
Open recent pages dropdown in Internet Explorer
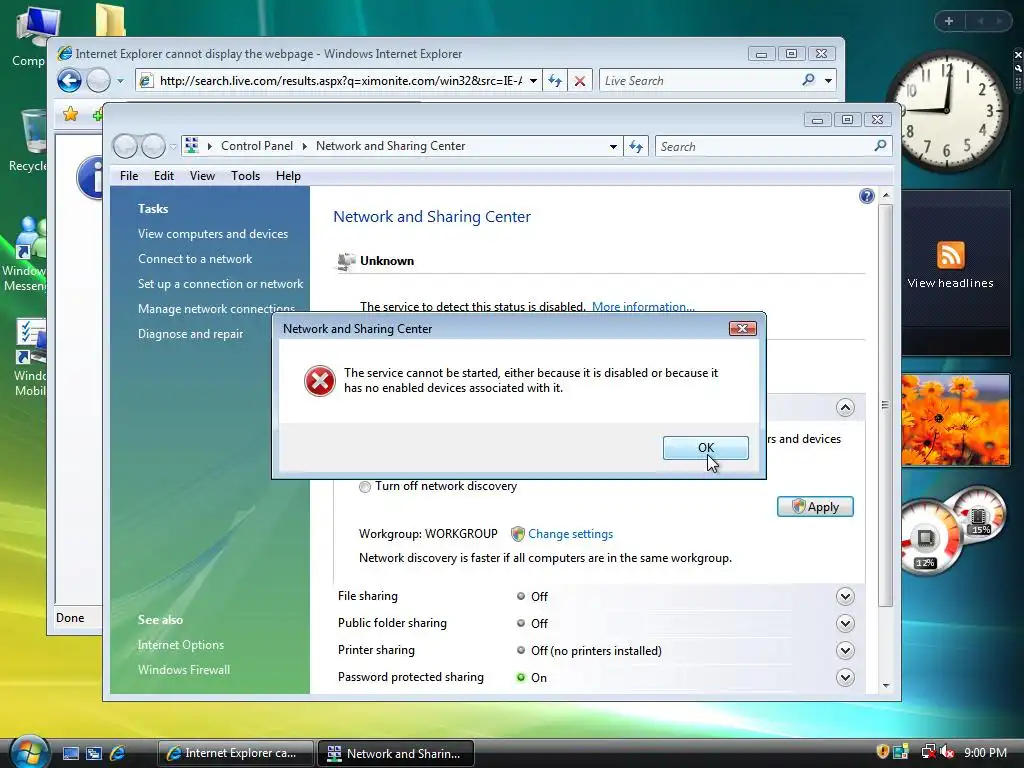pos(120,81)
